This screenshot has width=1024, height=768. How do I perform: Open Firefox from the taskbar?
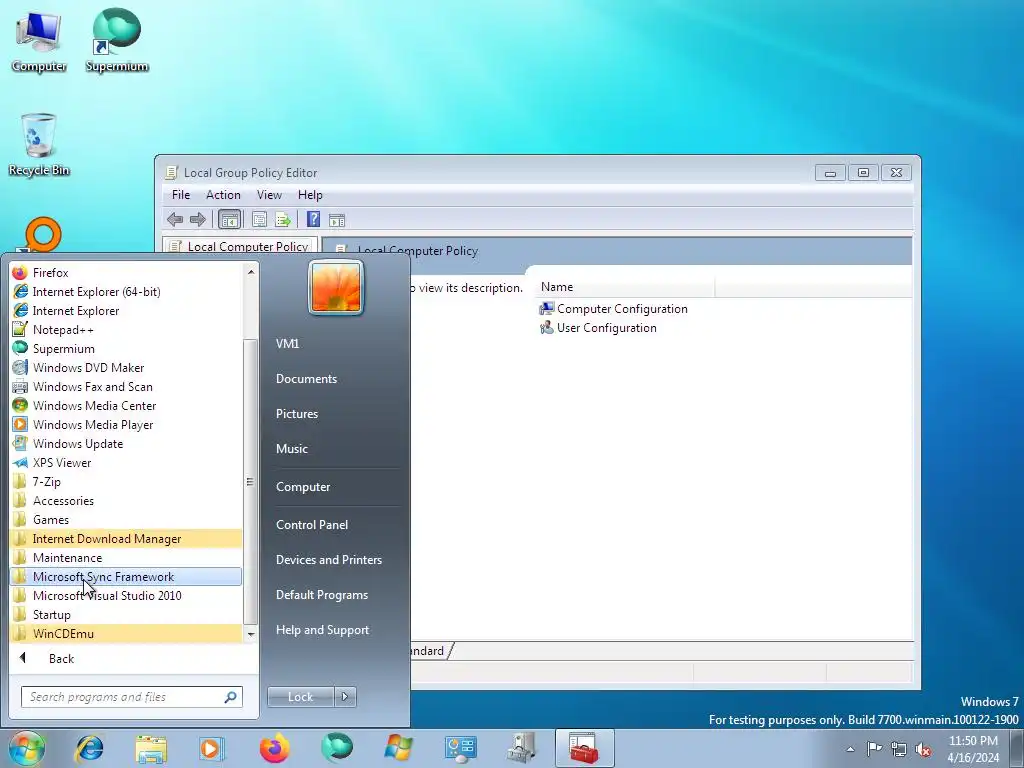click(x=274, y=748)
